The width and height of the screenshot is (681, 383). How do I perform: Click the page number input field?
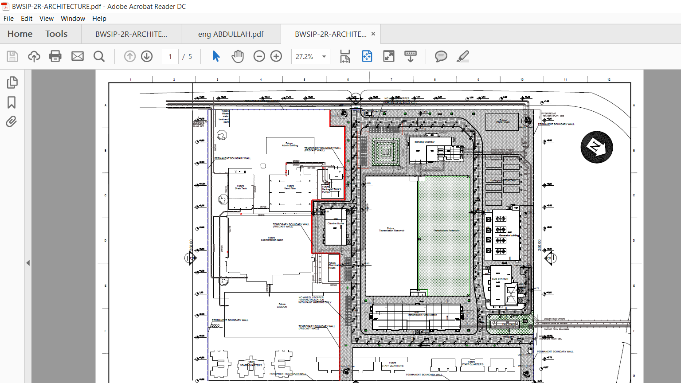pos(170,56)
